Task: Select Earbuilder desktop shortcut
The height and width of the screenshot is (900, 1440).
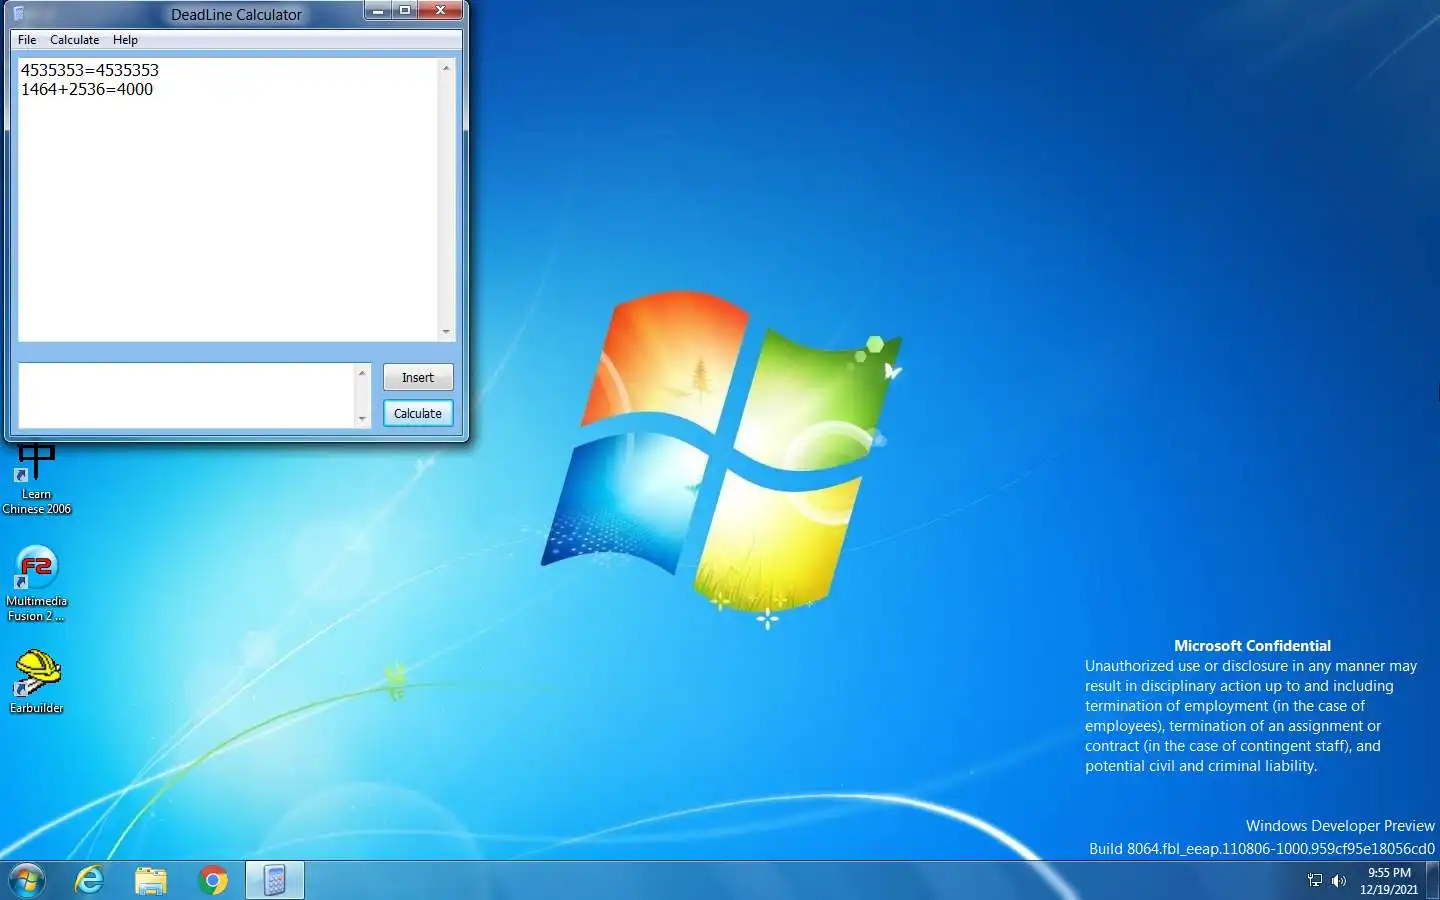Action: coord(36,682)
